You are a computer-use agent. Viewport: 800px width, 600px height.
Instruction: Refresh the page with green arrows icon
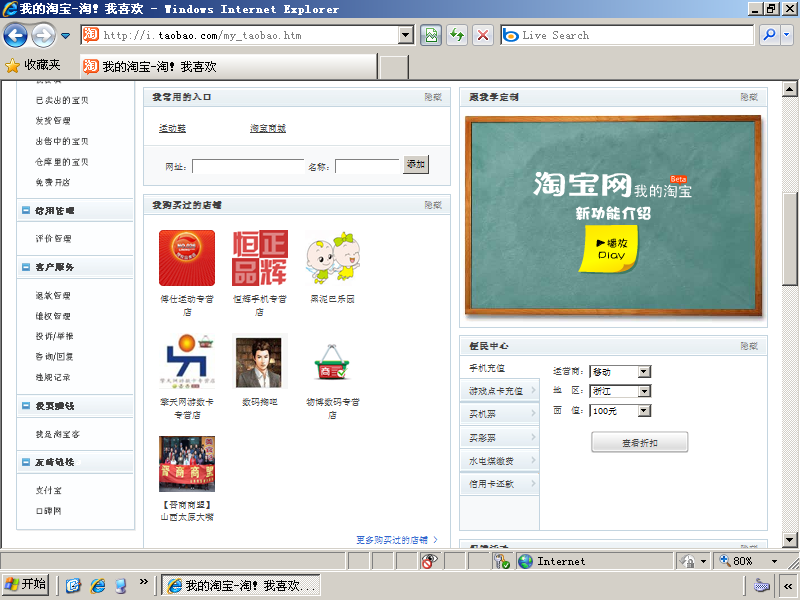[x=457, y=35]
